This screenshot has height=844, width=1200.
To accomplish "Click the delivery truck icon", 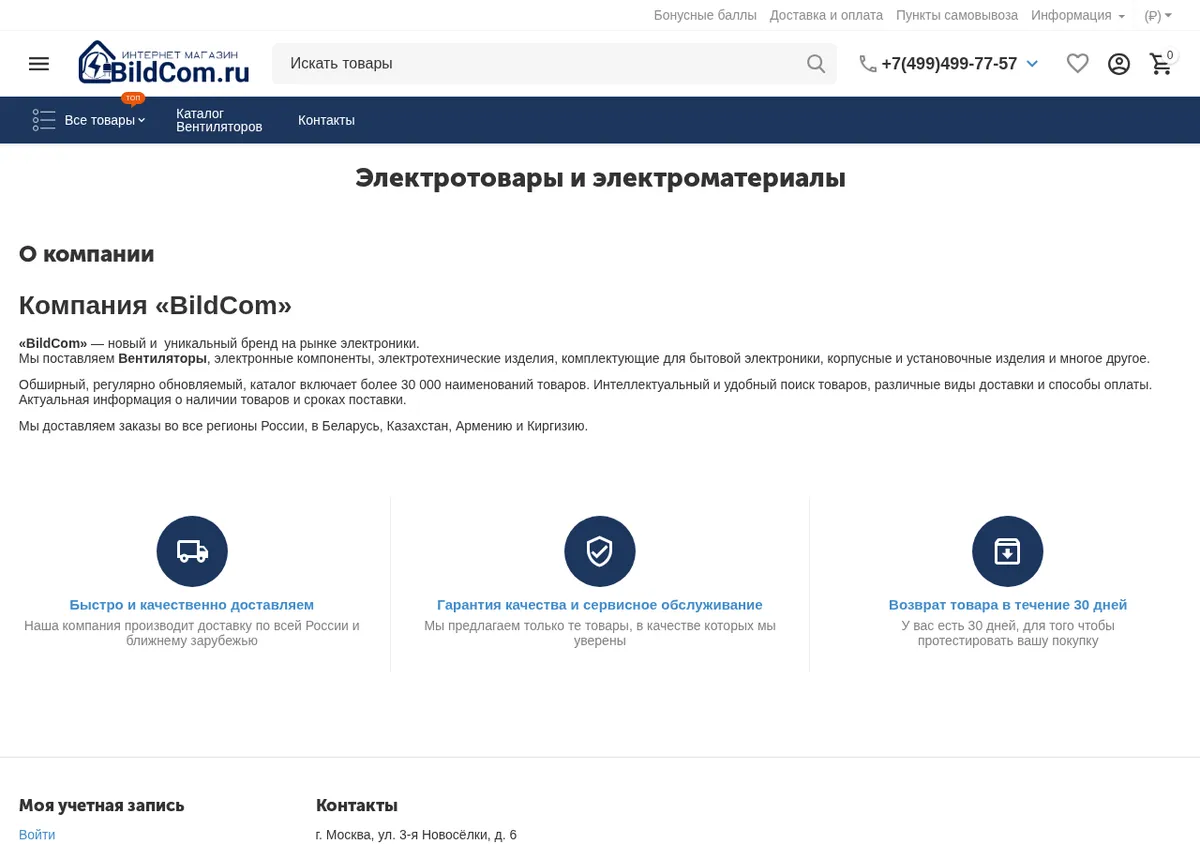I will point(192,551).
